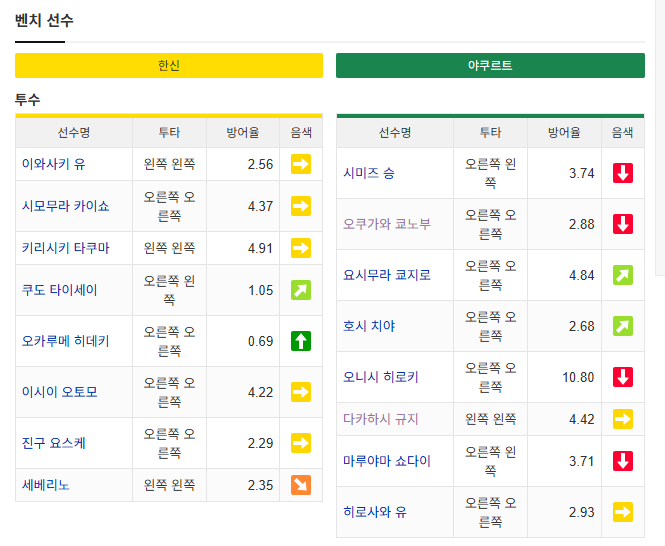Screen dimensions: 665x546
Task: Click the green arrow icon for 호시 치야
Action: pos(623,326)
